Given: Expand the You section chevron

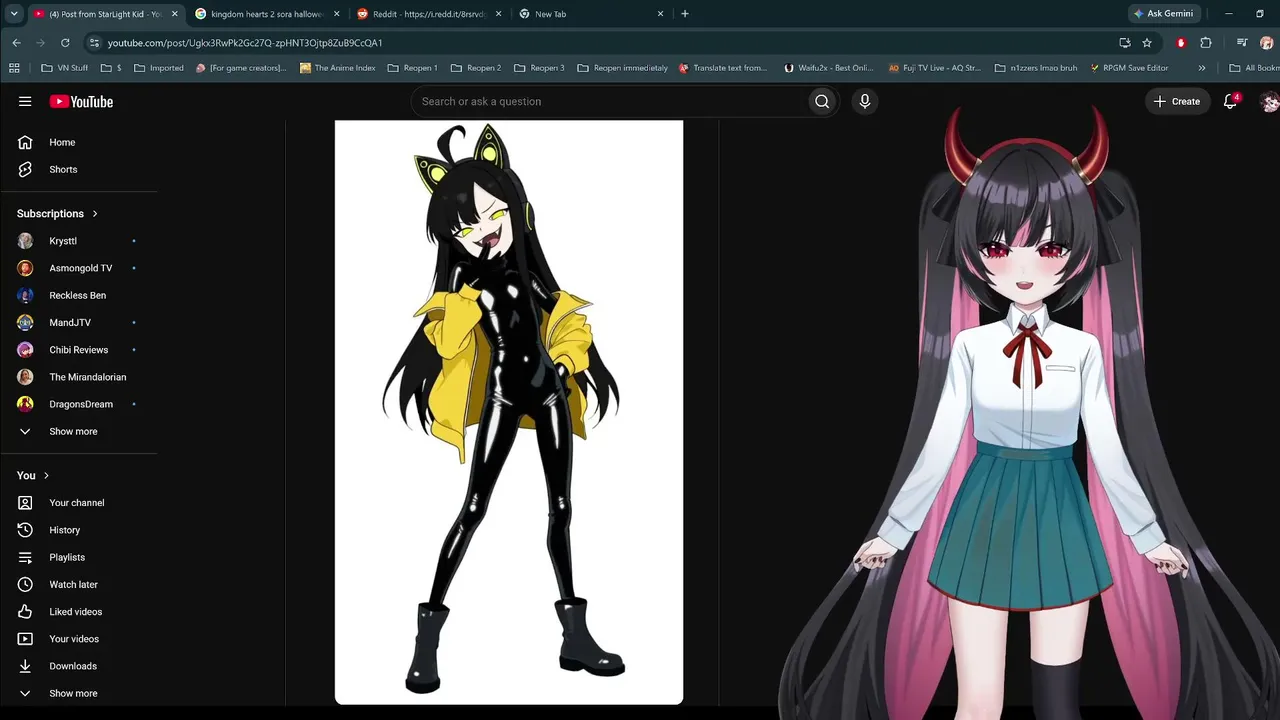Looking at the screenshot, I should [x=46, y=476].
